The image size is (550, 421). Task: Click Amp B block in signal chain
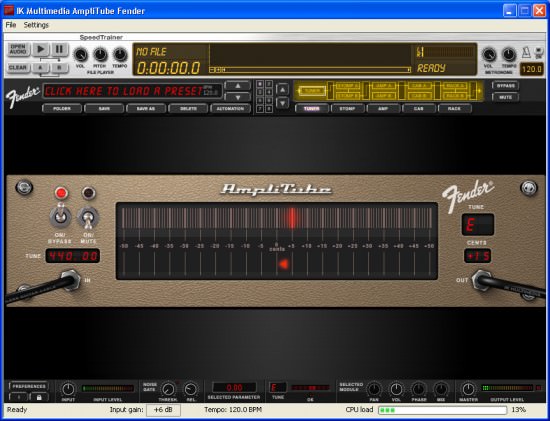click(x=383, y=96)
